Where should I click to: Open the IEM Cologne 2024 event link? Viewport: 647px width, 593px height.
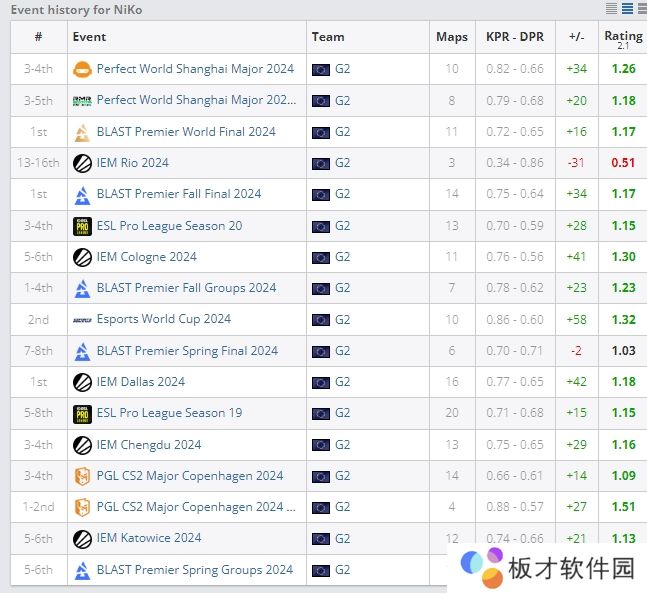[146, 257]
